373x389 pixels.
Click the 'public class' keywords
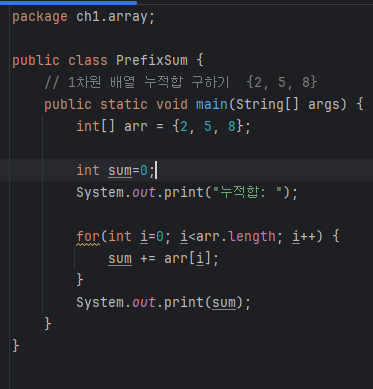tap(60, 61)
